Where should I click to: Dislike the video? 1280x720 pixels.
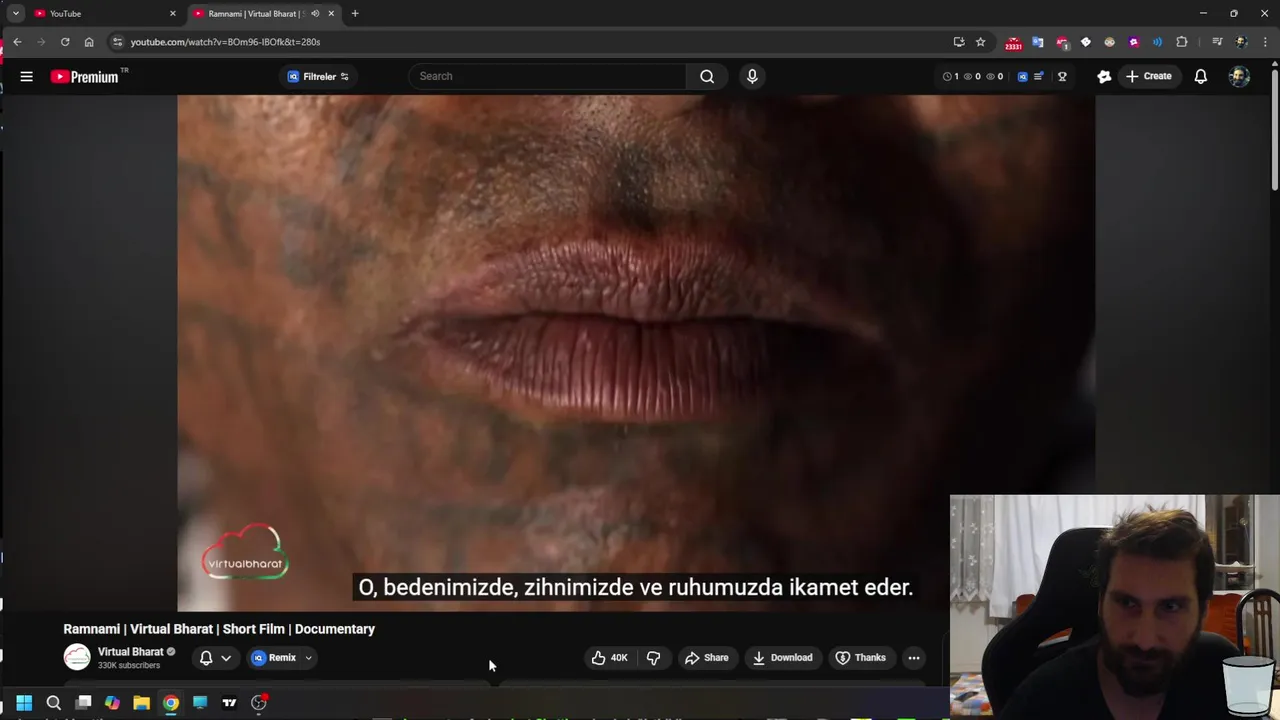tap(653, 658)
